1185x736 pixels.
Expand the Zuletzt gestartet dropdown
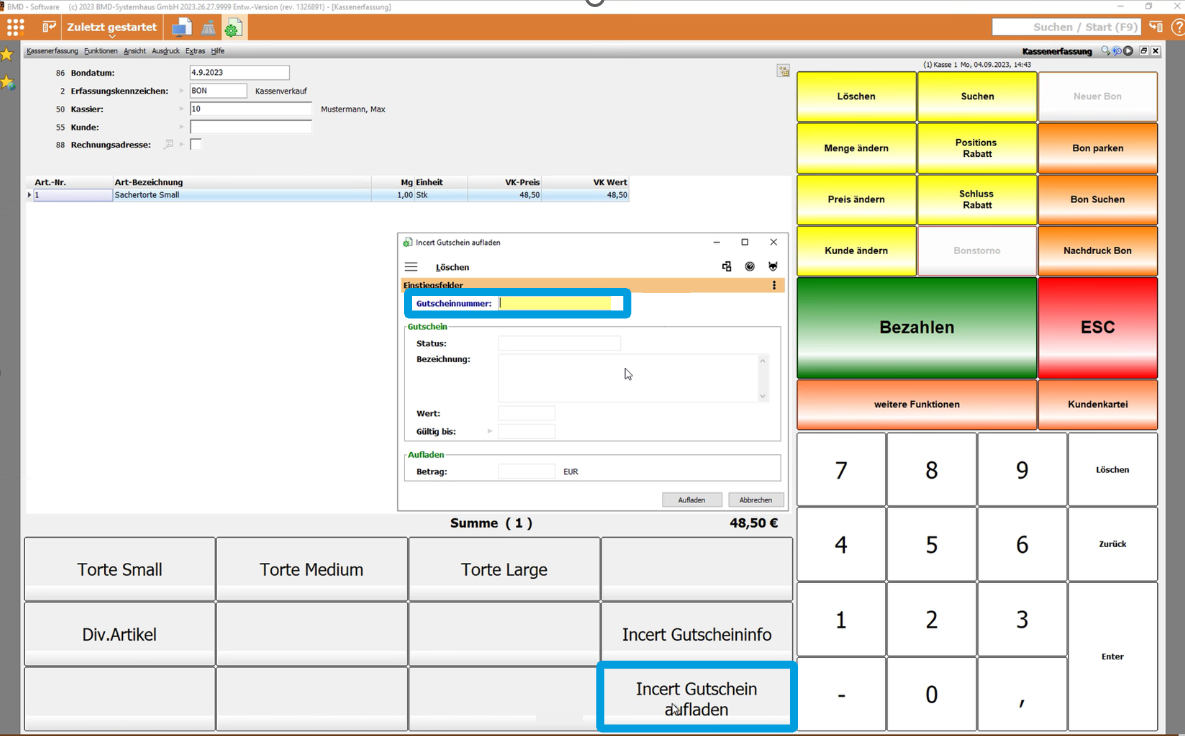[112, 28]
